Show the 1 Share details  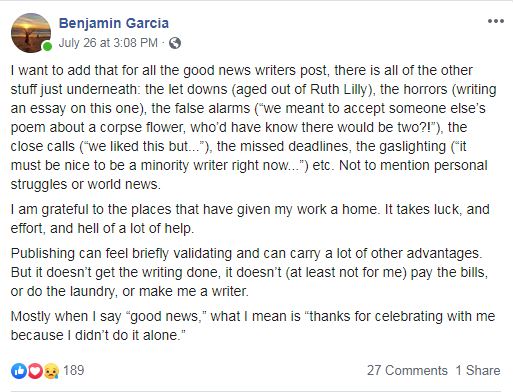(x=478, y=370)
